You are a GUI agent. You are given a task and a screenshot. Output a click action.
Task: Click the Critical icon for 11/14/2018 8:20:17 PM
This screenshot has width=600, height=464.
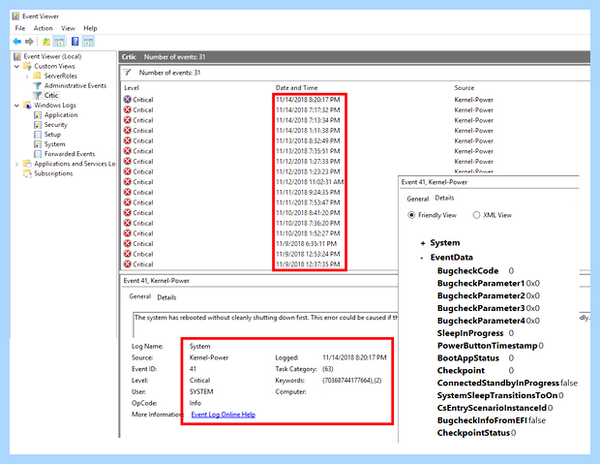[127, 99]
